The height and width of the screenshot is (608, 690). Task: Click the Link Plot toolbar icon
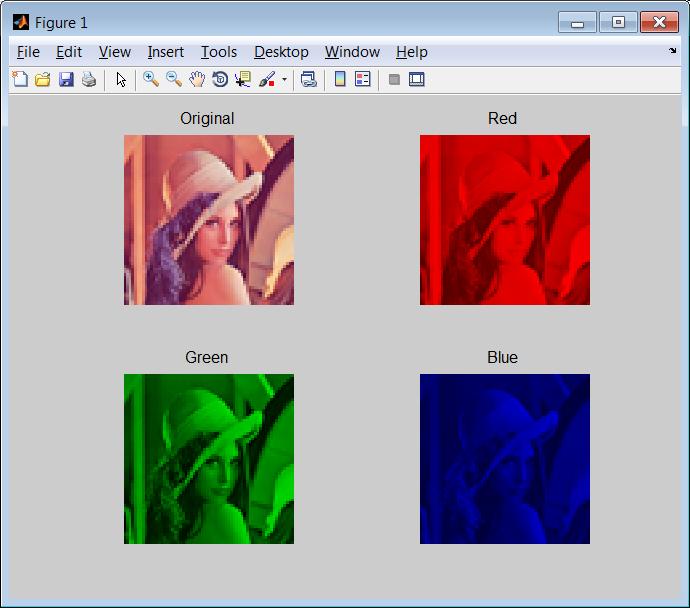click(309, 80)
